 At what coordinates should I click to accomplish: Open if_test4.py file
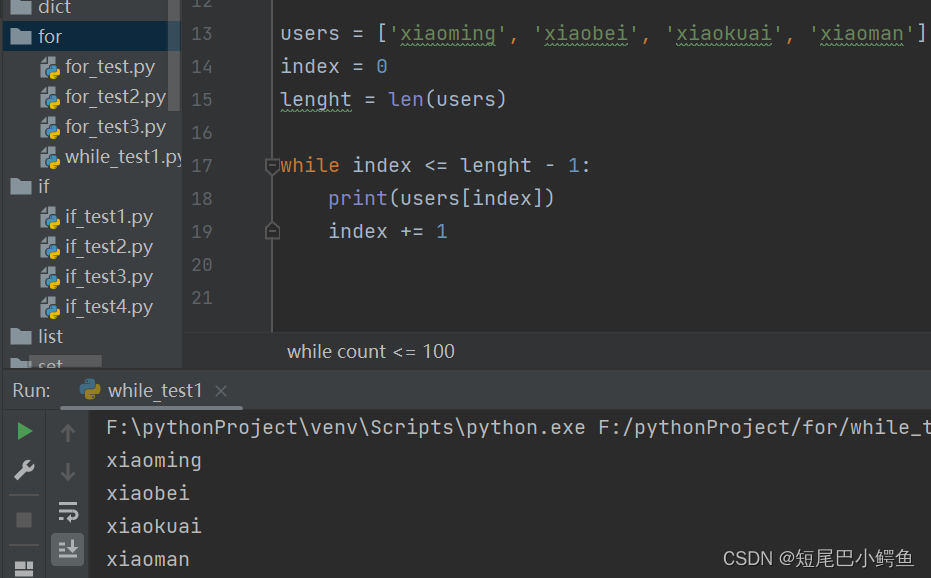coord(109,307)
